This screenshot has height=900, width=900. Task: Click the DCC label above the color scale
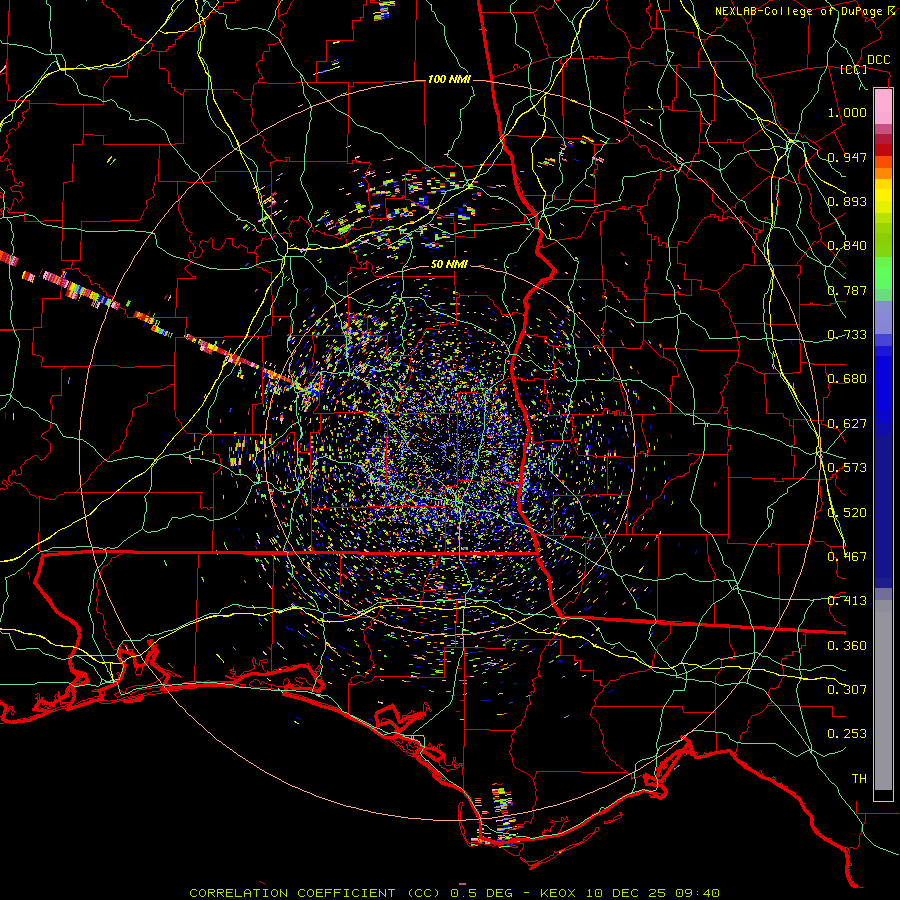click(x=878, y=60)
